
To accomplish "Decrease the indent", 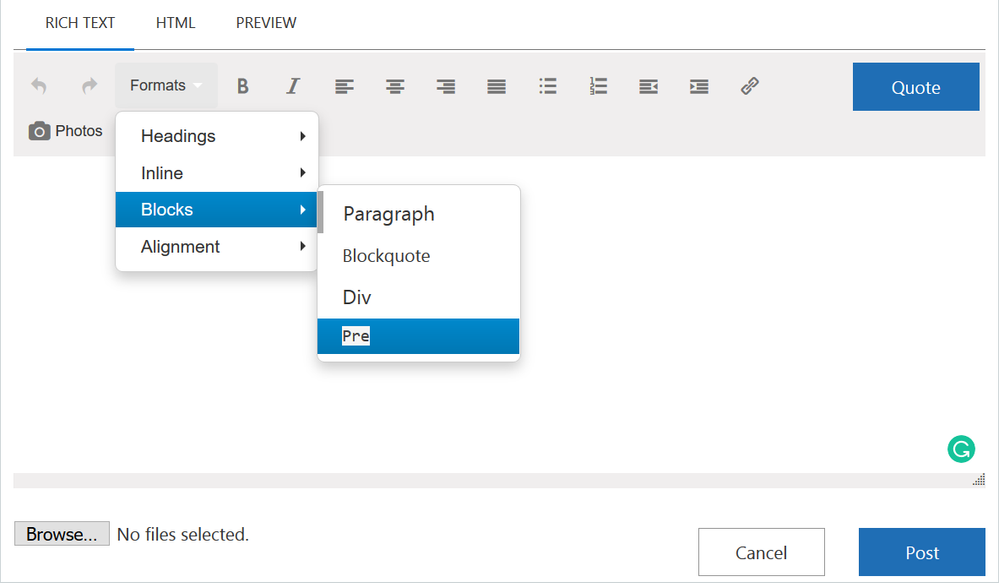I will tap(649, 86).
